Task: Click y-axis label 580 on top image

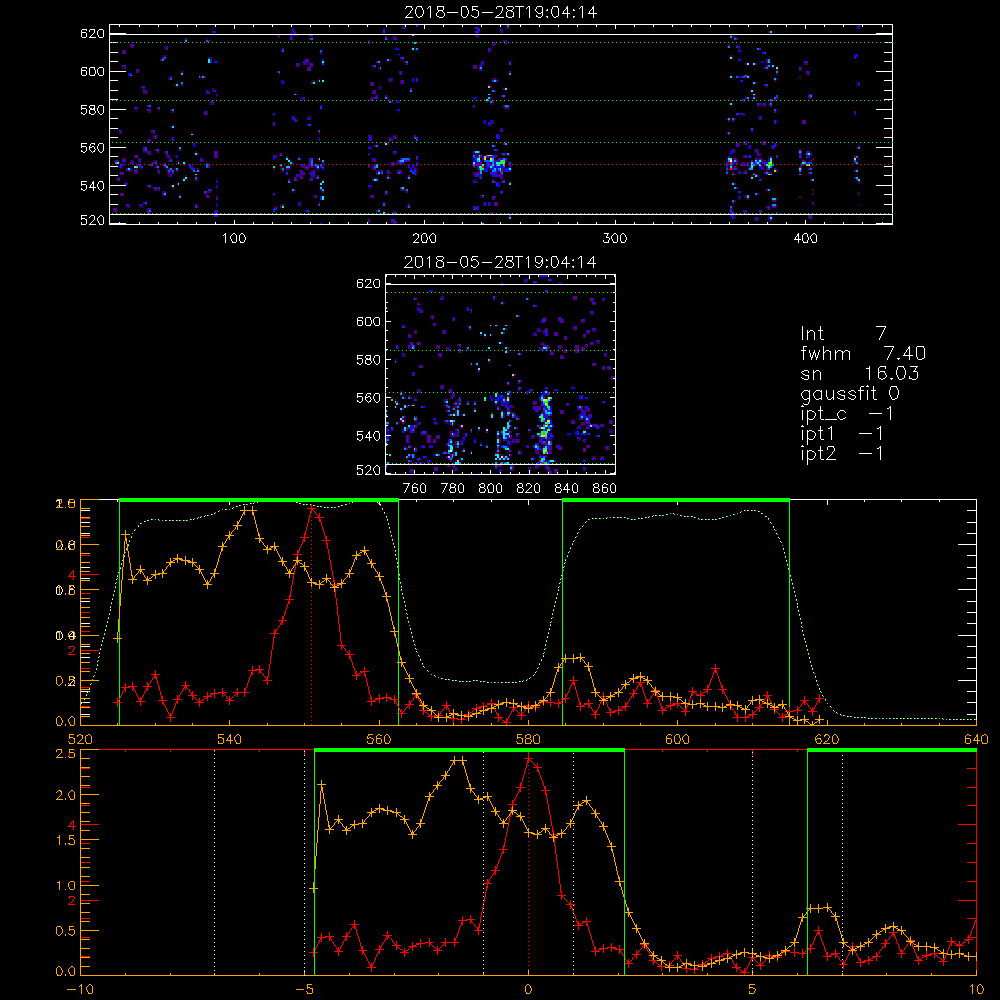Action: point(92,110)
